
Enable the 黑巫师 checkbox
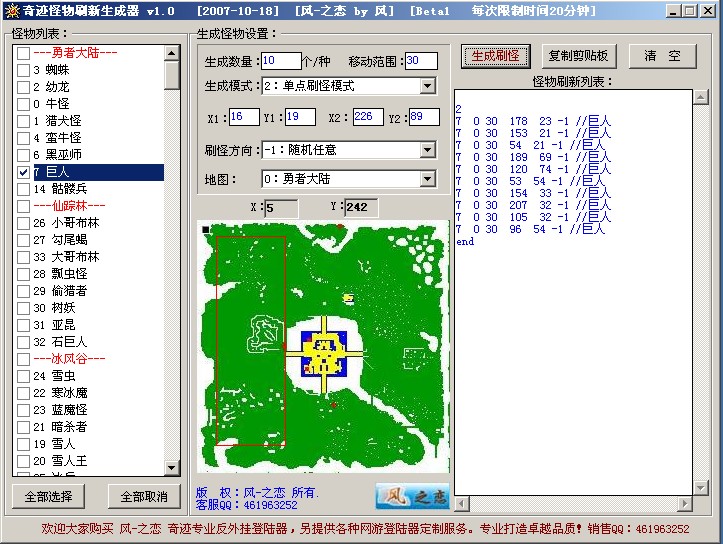(x=23, y=155)
